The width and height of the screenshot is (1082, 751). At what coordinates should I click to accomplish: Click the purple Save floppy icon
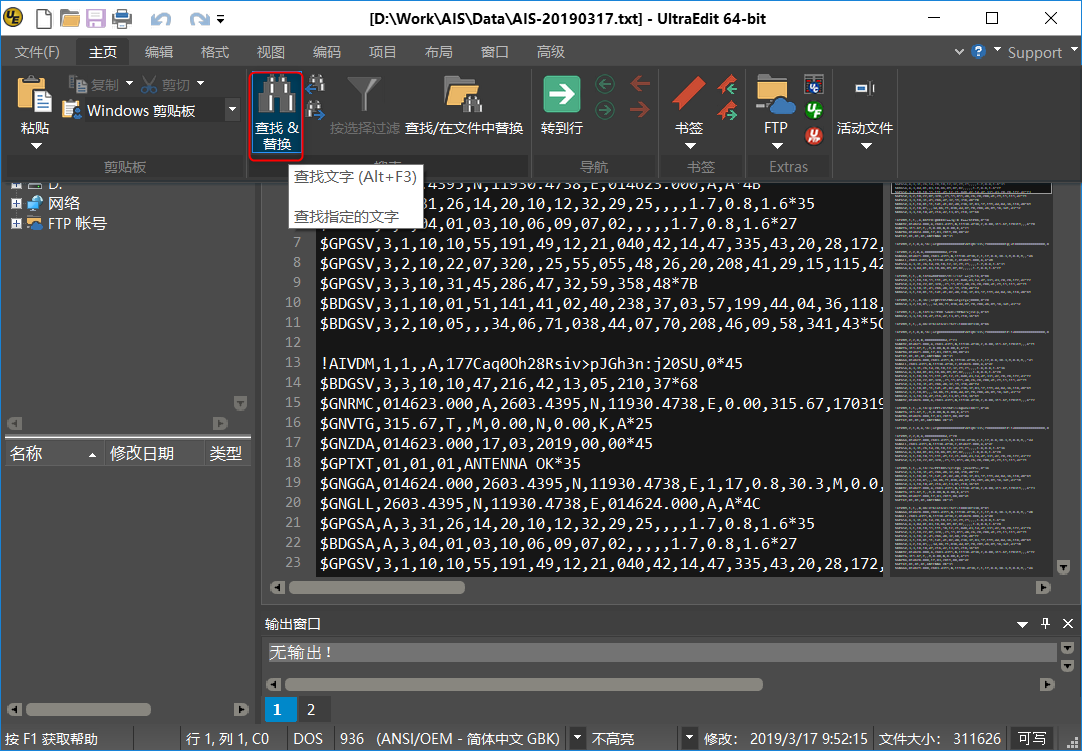pyautogui.click(x=96, y=18)
